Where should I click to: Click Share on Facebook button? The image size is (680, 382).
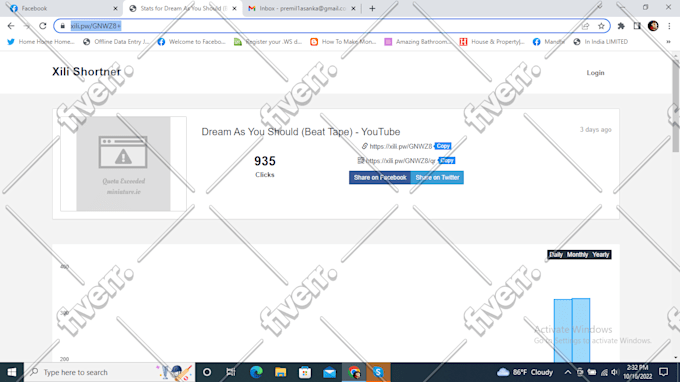tap(380, 177)
